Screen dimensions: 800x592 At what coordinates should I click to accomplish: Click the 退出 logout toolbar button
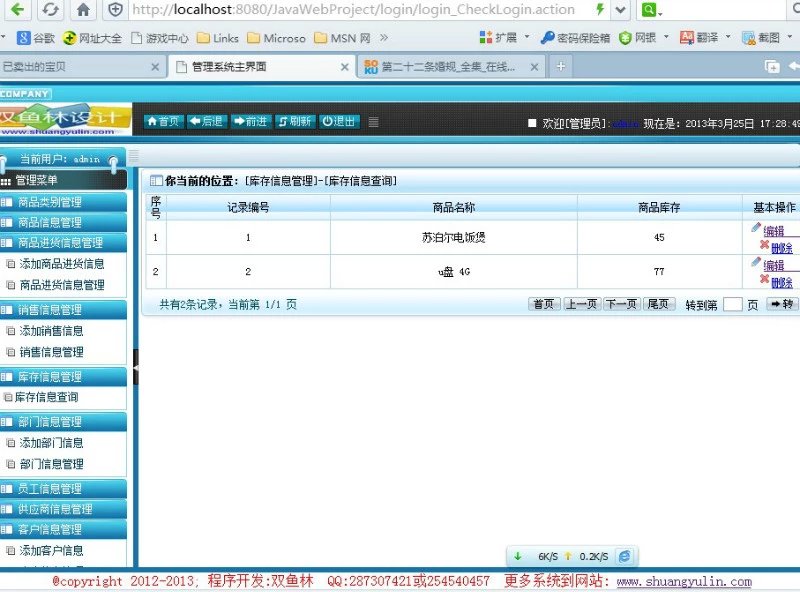coord(339,121)
